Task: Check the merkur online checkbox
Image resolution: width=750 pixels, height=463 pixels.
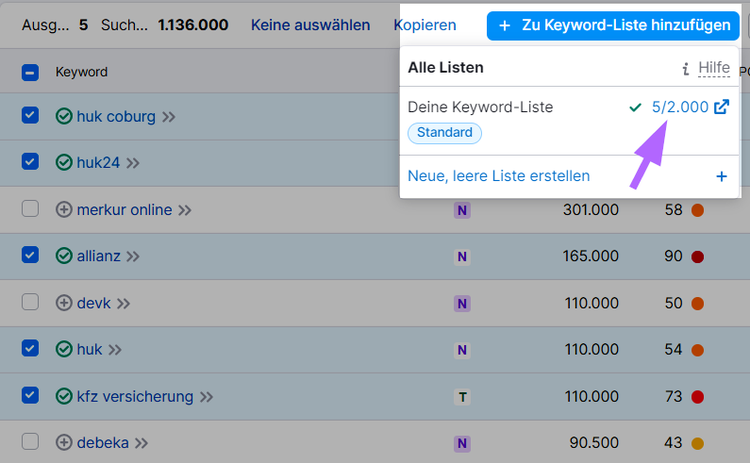Action: coord(30,209)
